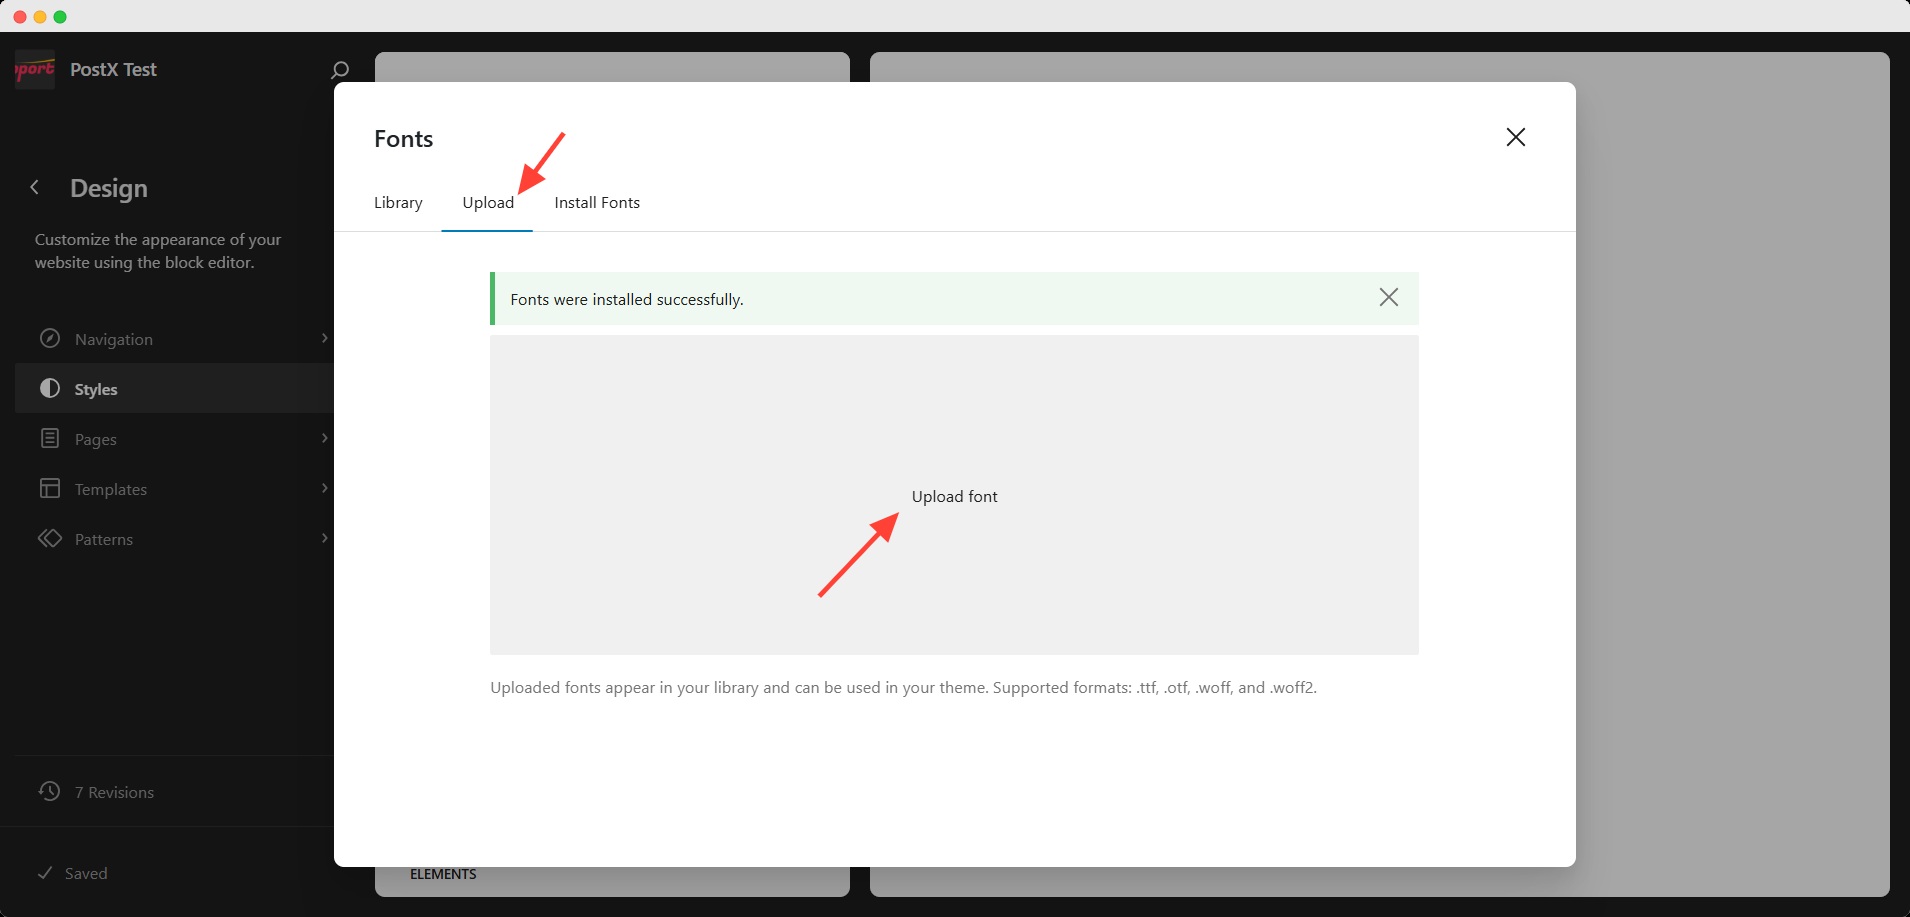Select the Upload tab

click(487, 202)
